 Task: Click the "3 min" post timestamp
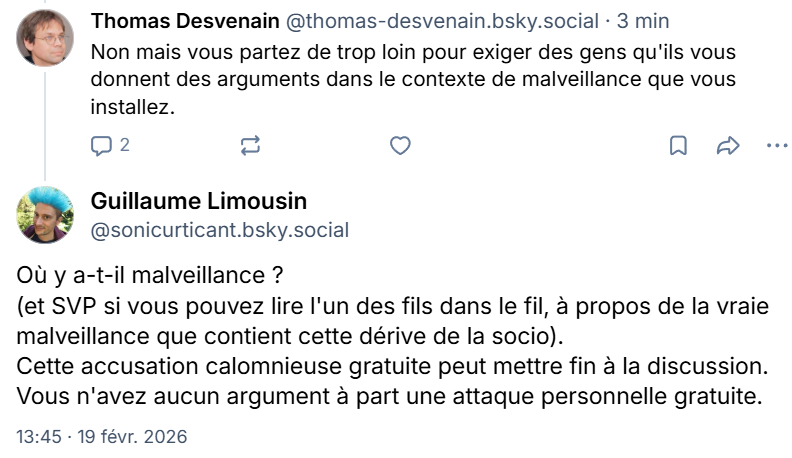[x=642, y=21]
